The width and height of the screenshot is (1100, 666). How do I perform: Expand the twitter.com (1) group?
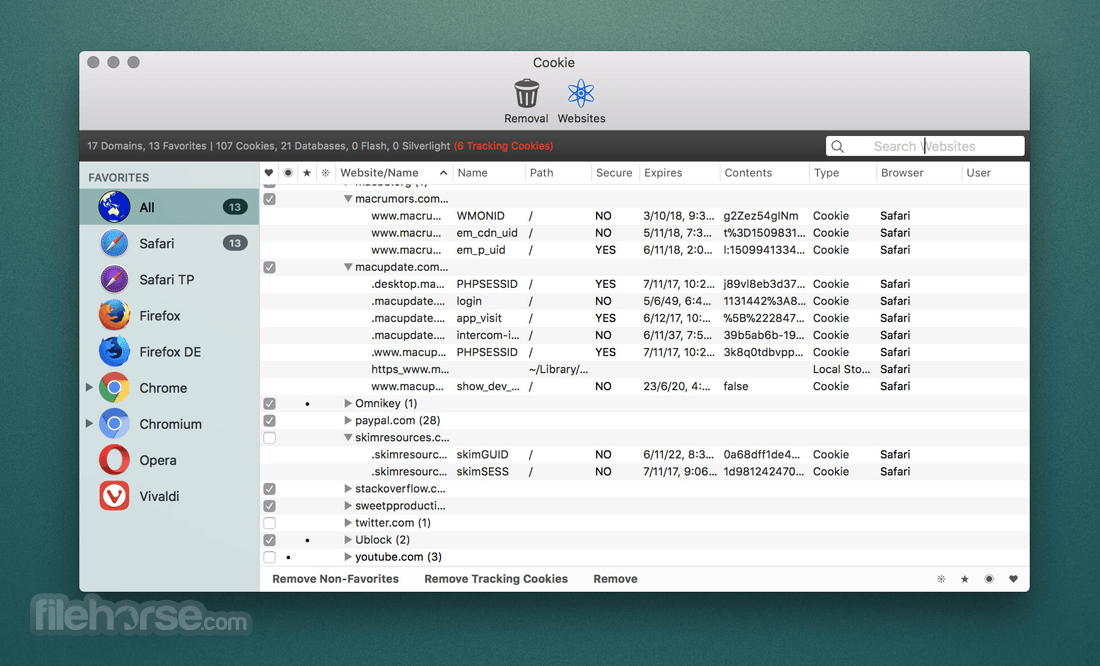(x=347, y=522)
